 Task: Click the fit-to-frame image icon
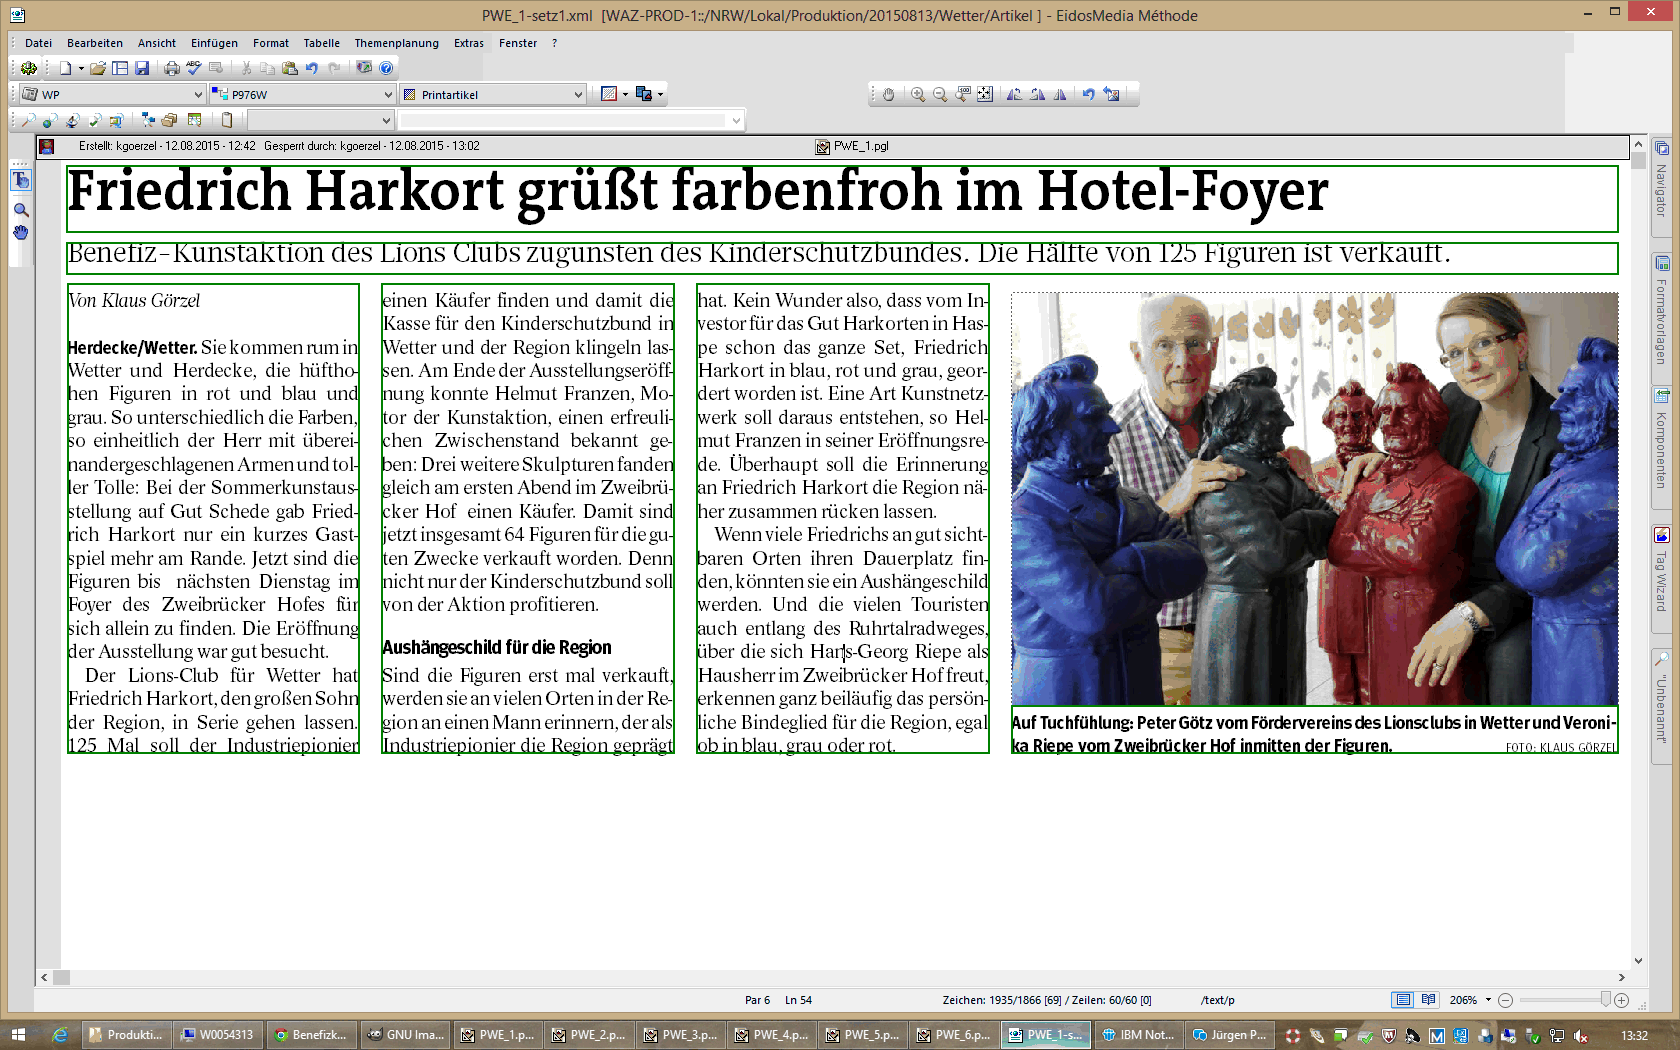tap(985, 94)
